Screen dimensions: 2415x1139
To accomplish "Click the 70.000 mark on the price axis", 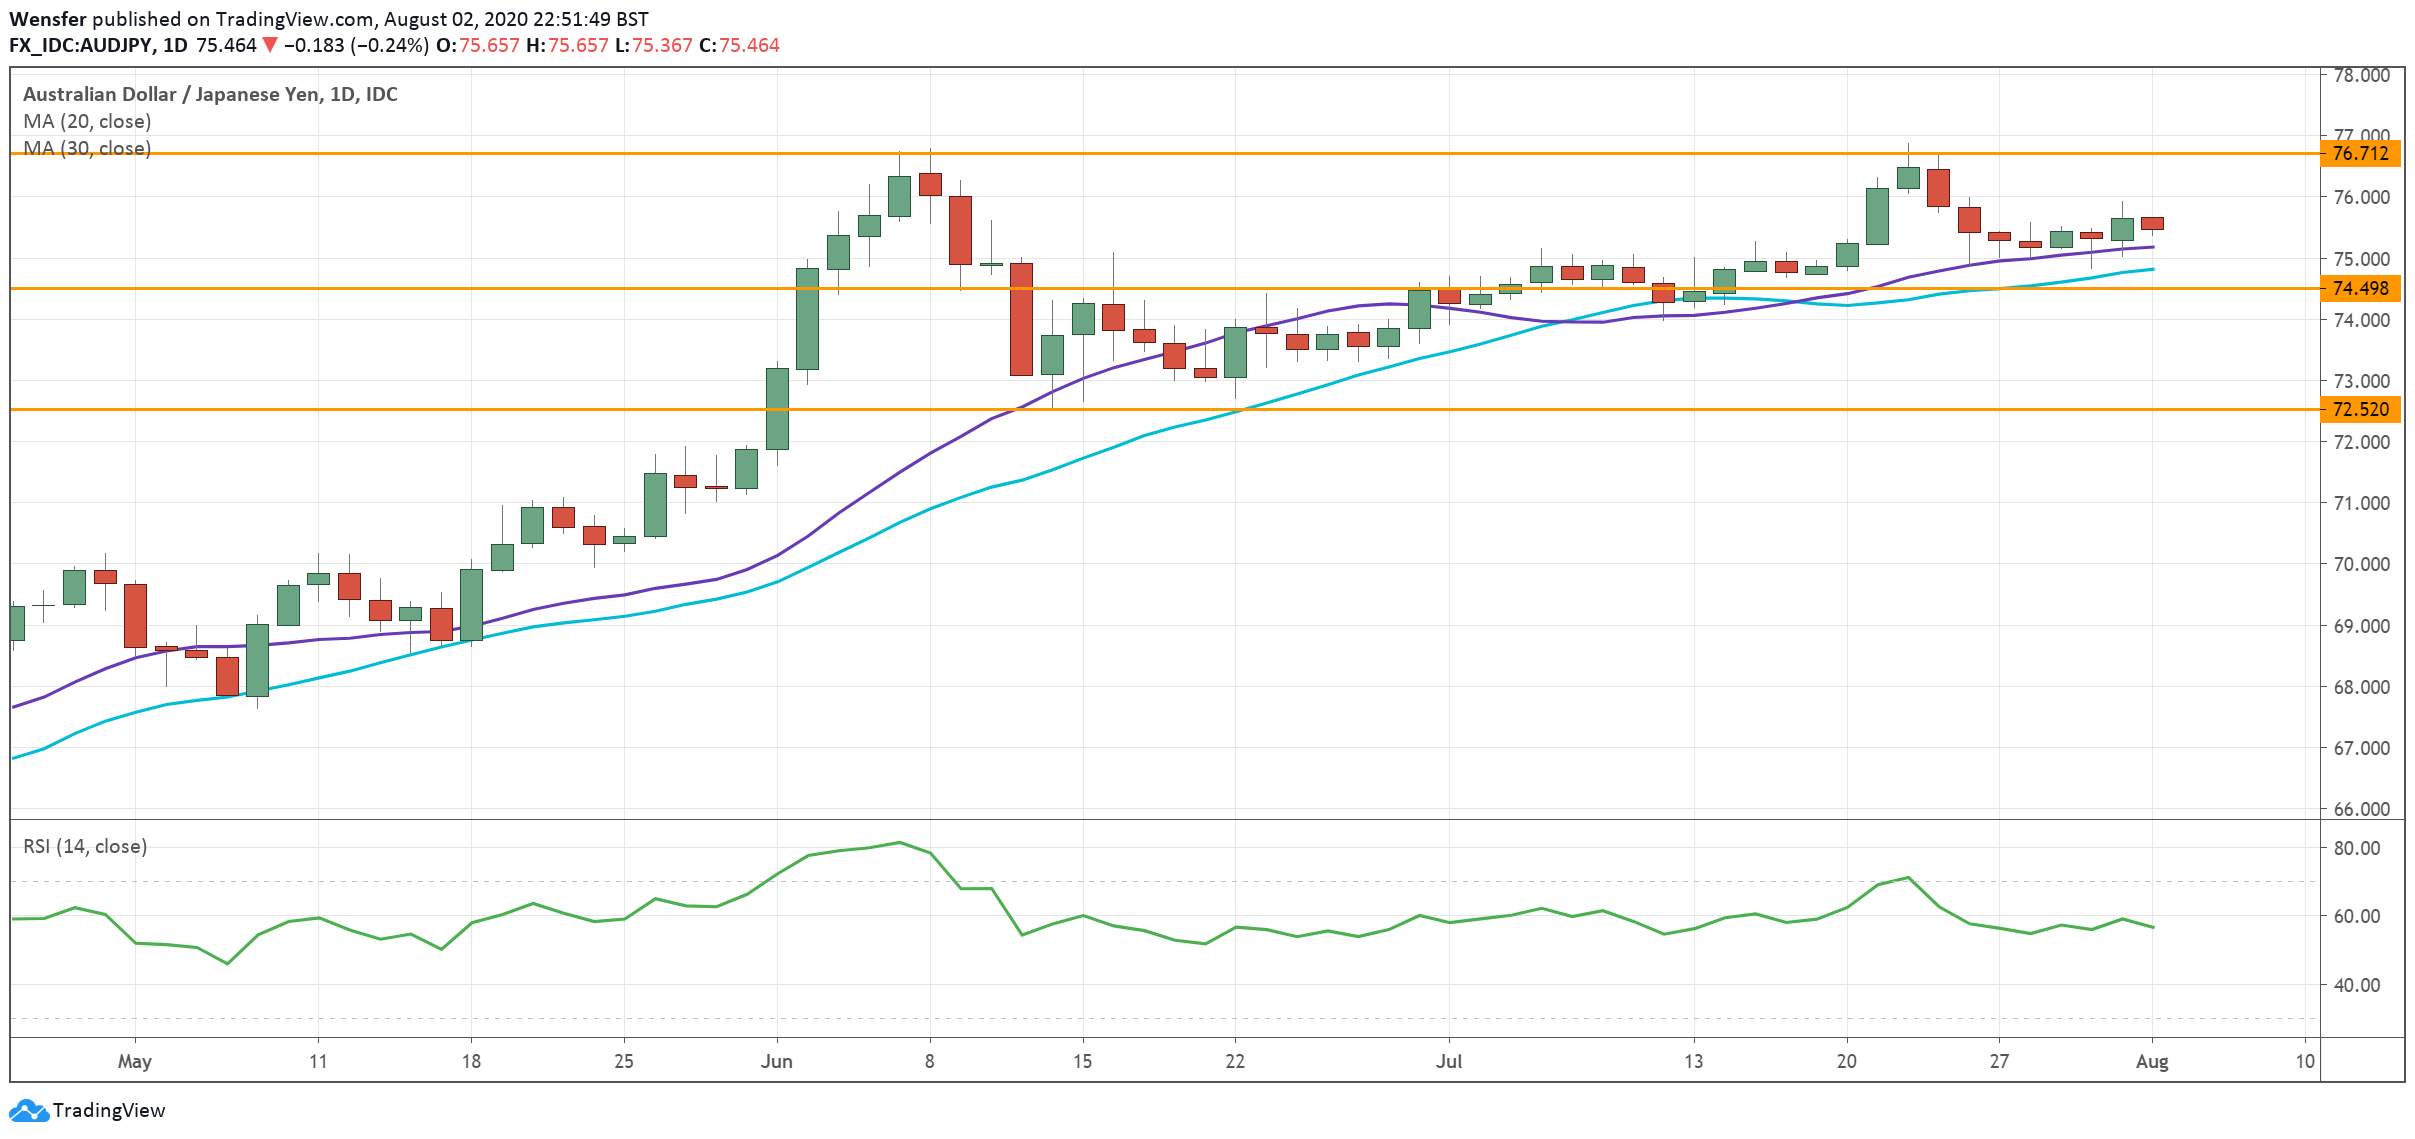I will (2360, 564).
